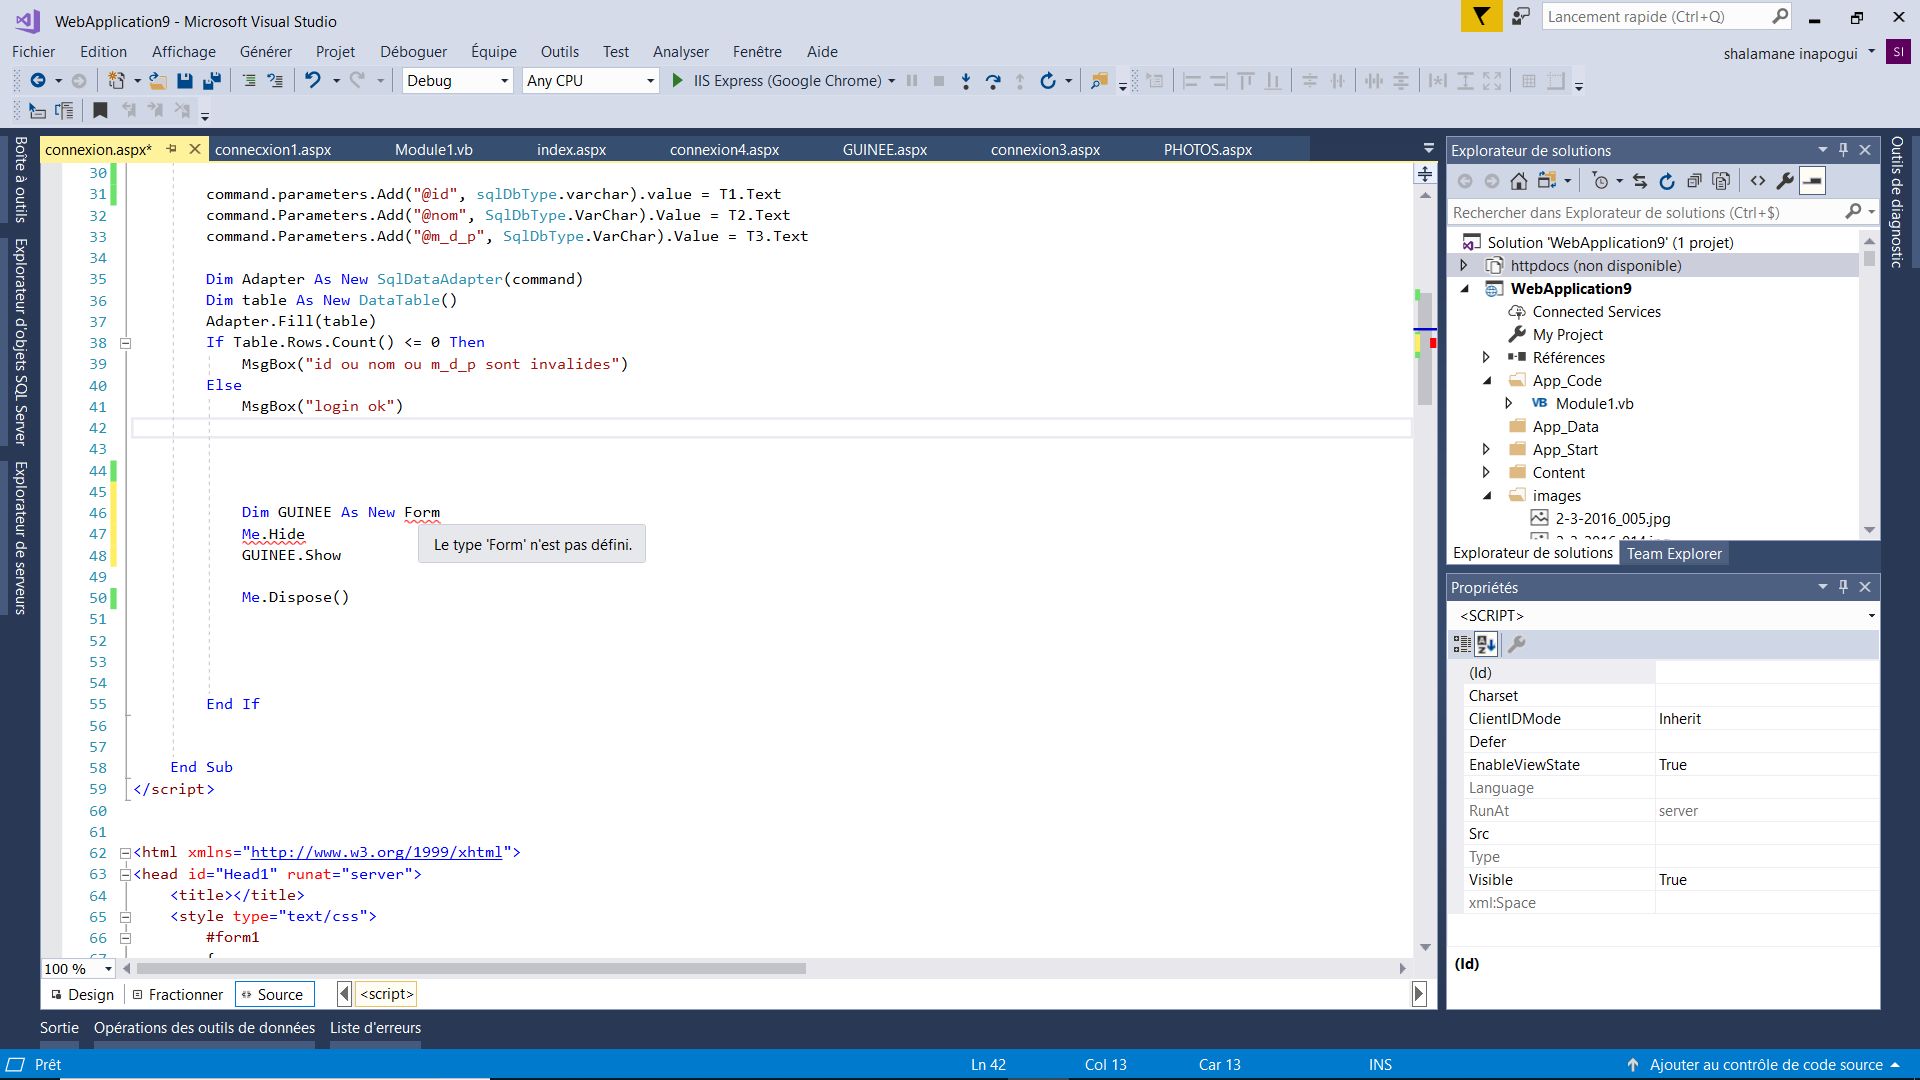Toggle auto-hide pin on Propriétés panel
This screenshot has width=1920, height=1080.
point(1843,587)
